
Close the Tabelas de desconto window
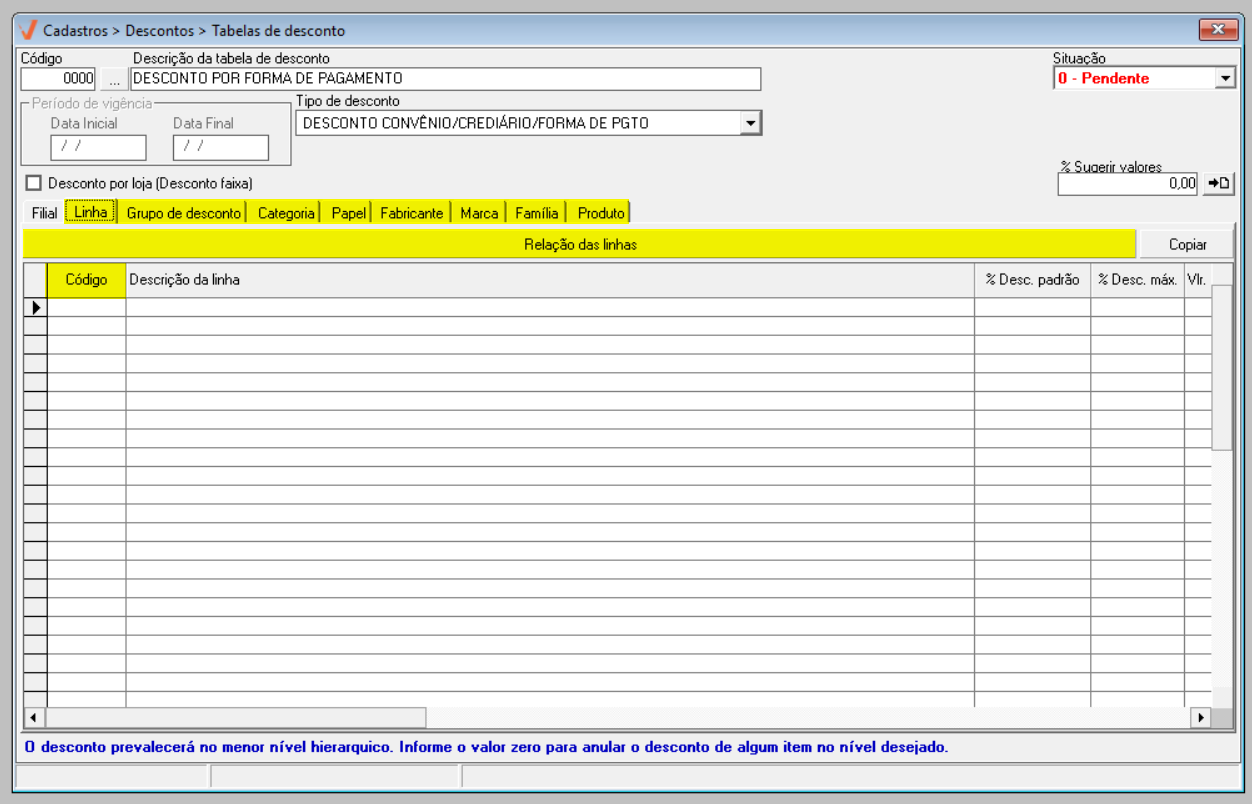(1218, 30)
